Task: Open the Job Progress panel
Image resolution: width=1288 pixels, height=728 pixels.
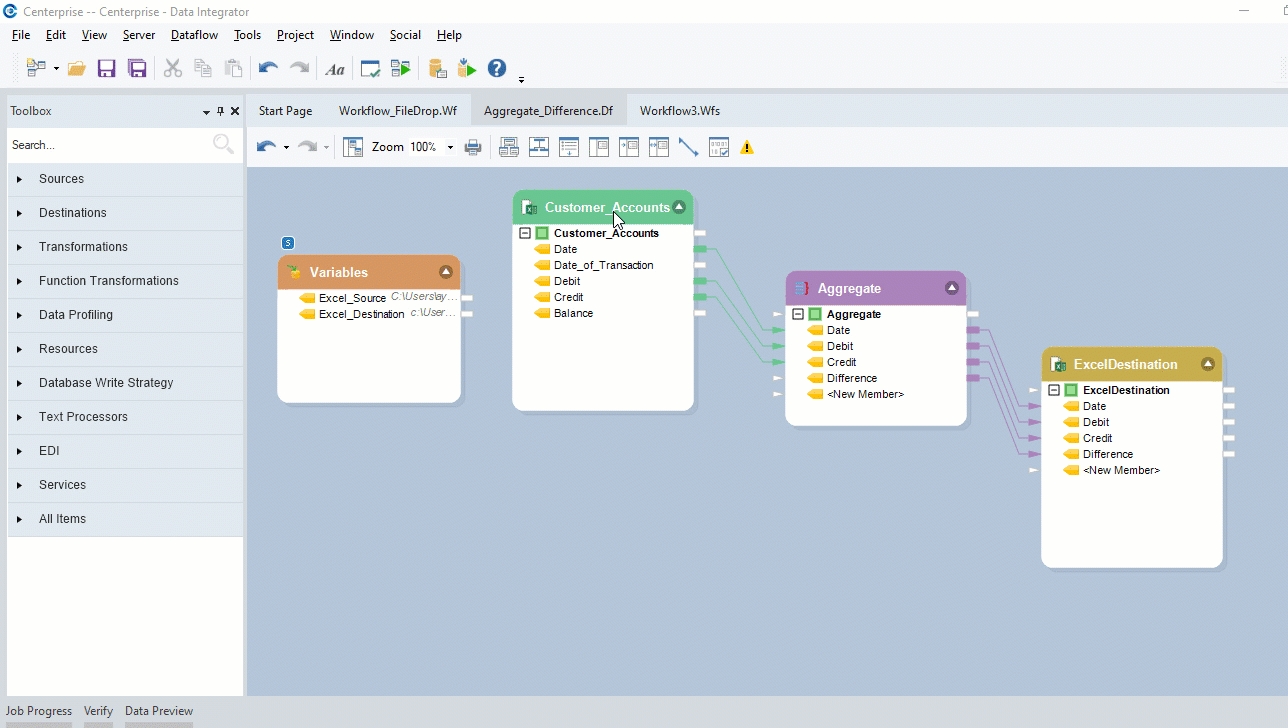Action: coord(39,711)
